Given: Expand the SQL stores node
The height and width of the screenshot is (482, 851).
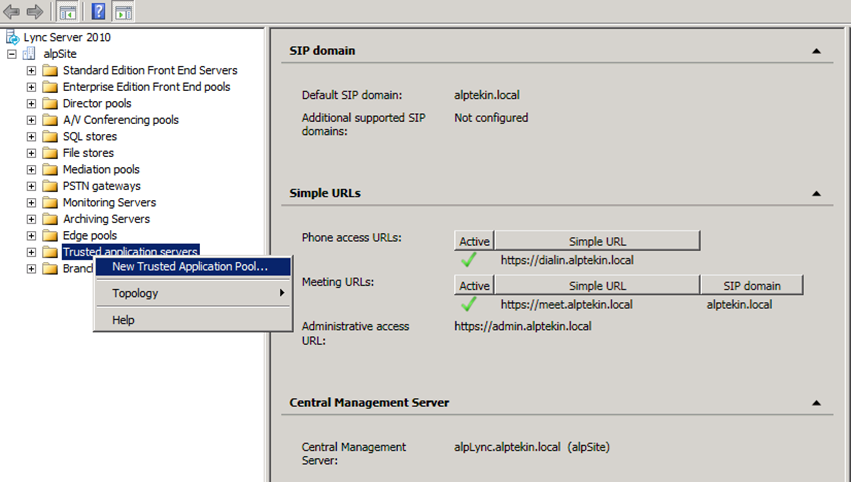Looking at the screenshot, I should click(x=31, y=137).
